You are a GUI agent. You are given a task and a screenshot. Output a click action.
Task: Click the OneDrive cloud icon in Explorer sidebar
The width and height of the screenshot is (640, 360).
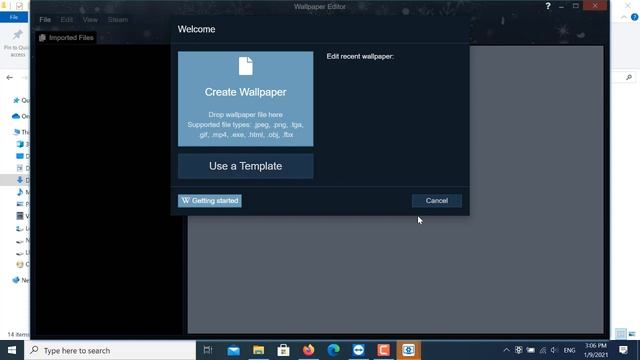[16, 116]
